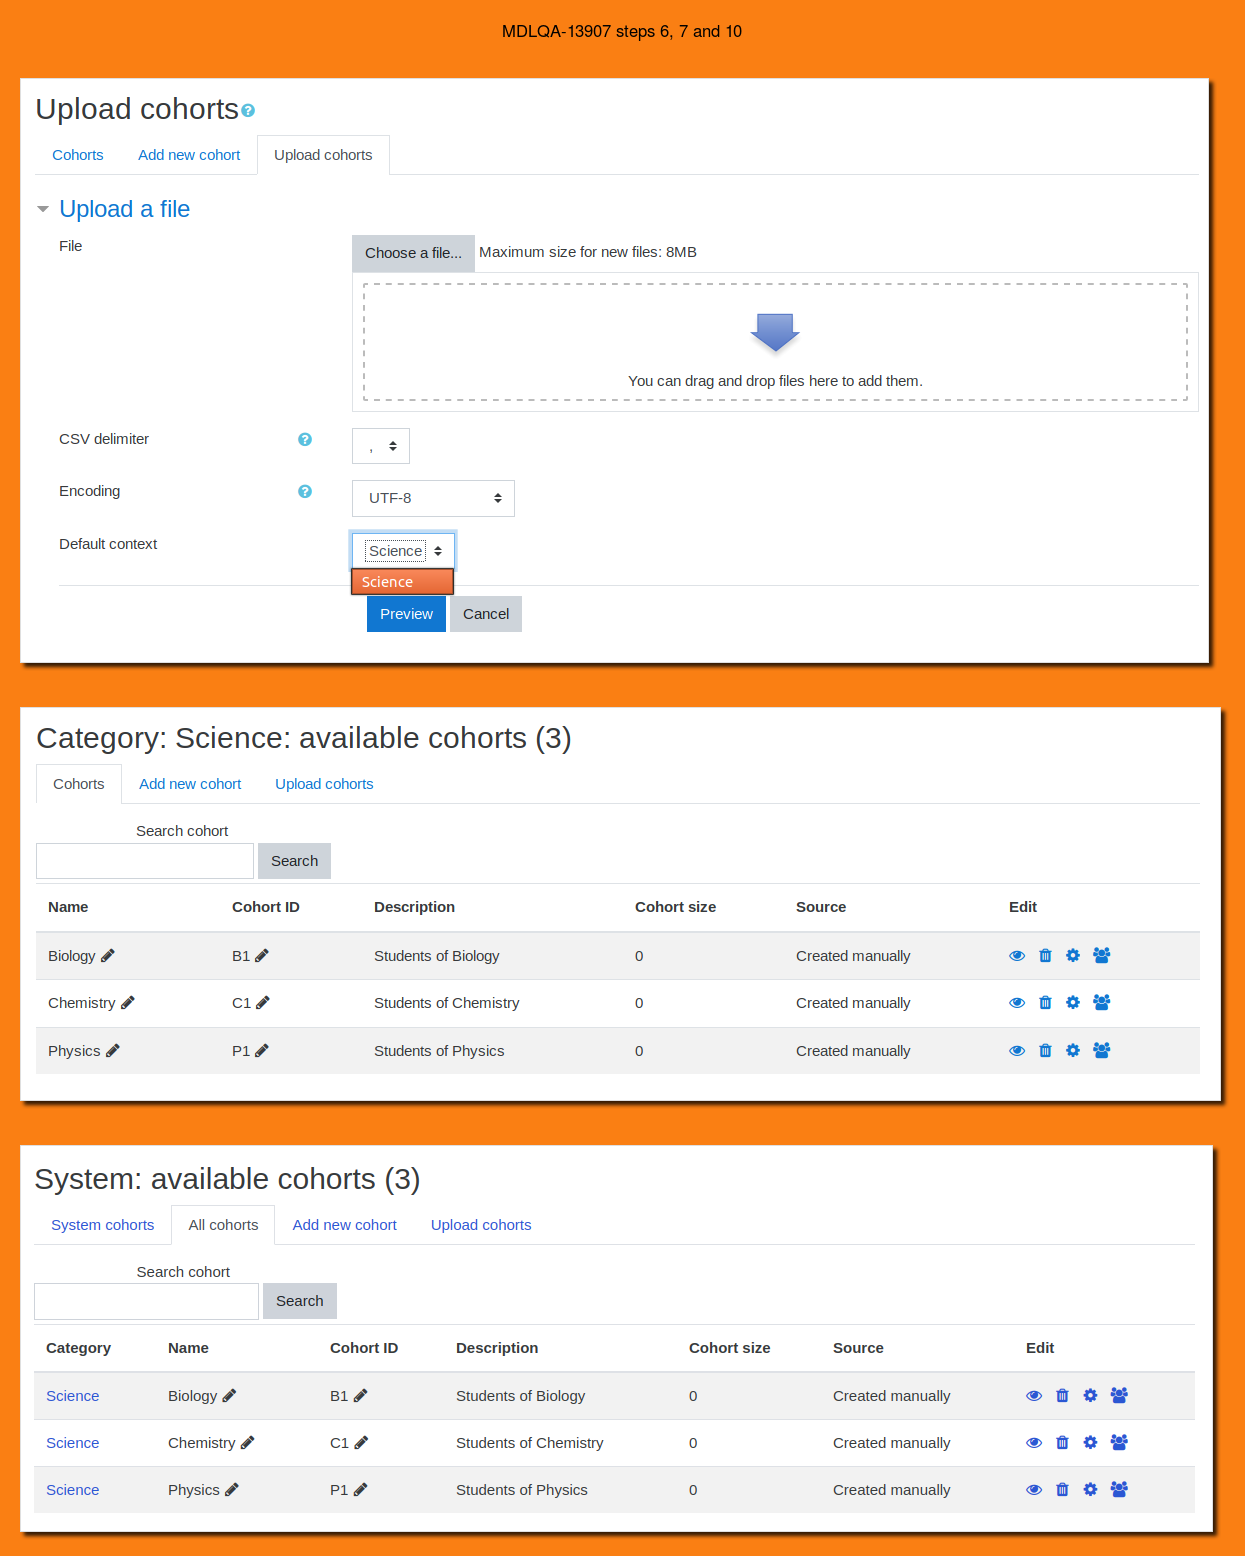Open the Default context dropdown
The height and width of the screenshot is (1556, 1245).
tap(403, 551)
